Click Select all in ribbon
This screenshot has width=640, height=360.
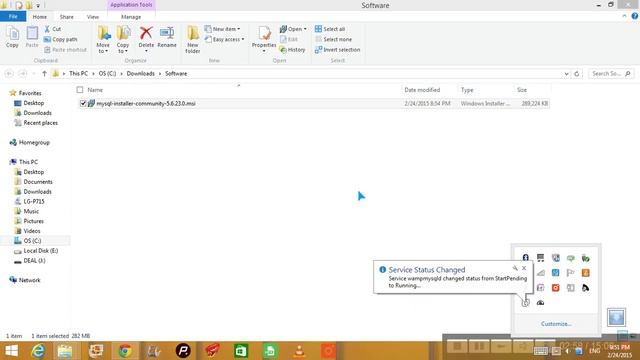(330, 29)
